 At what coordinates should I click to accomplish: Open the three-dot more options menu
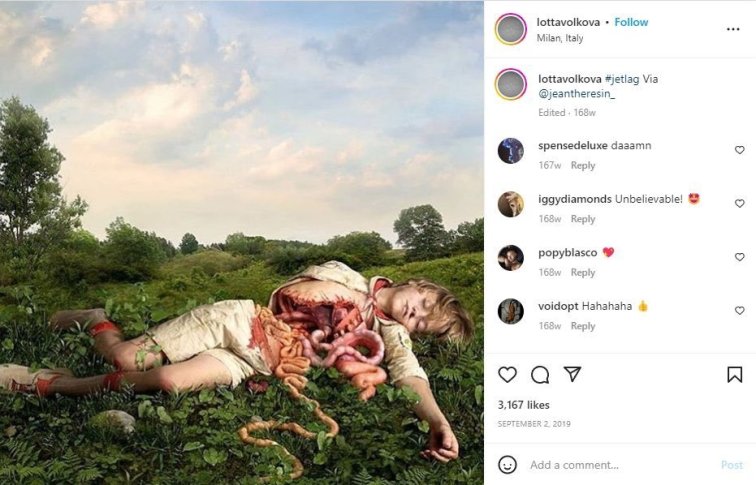(733, 29)
